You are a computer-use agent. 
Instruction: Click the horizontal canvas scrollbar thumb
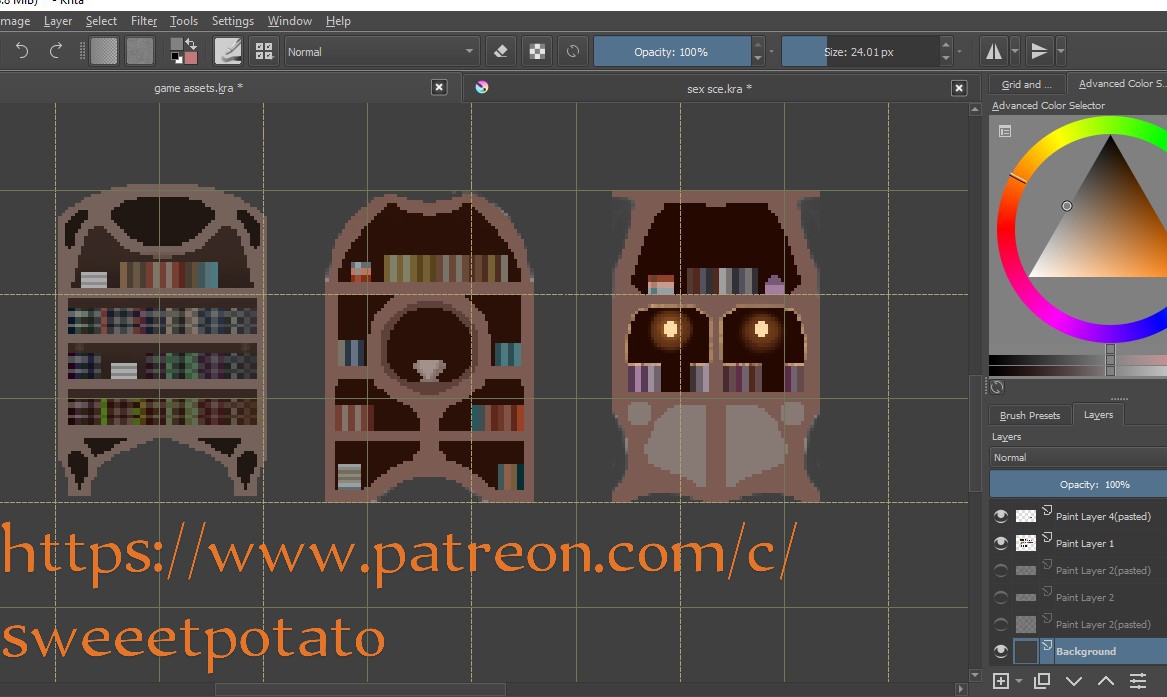coord(360,690)
